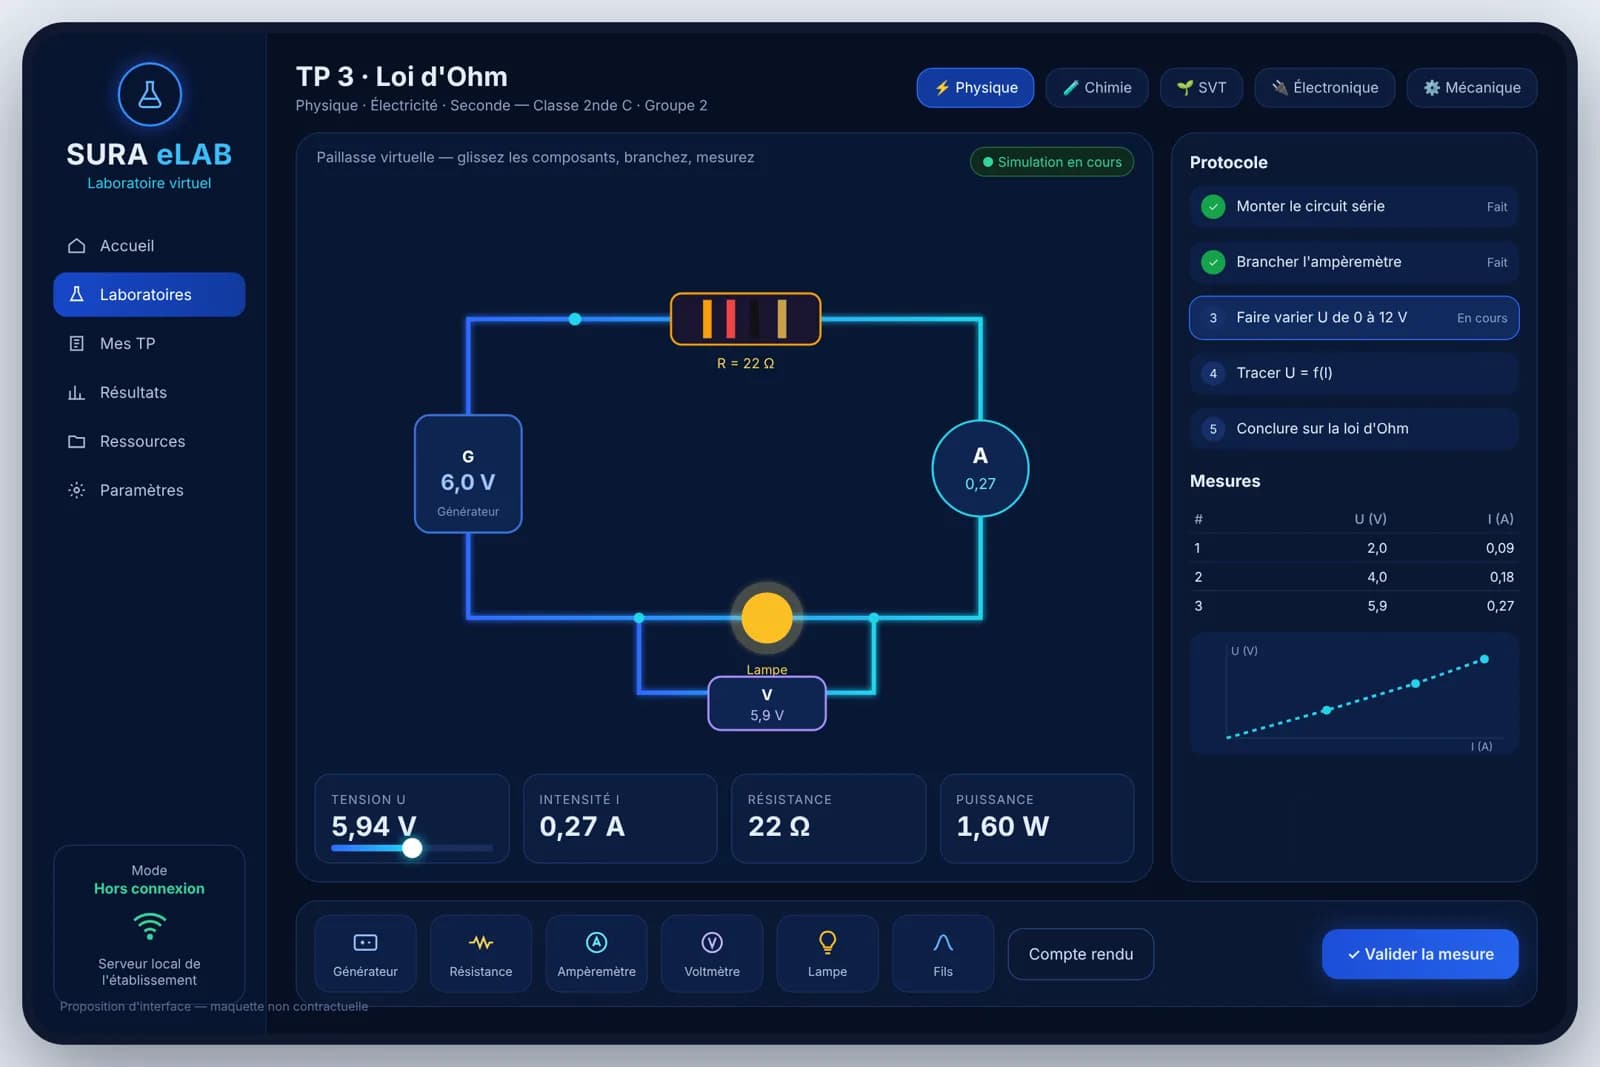Screen dimensions: 1600x1067
Task: Click the yellow lamp in the circuit
Action: 767,617
